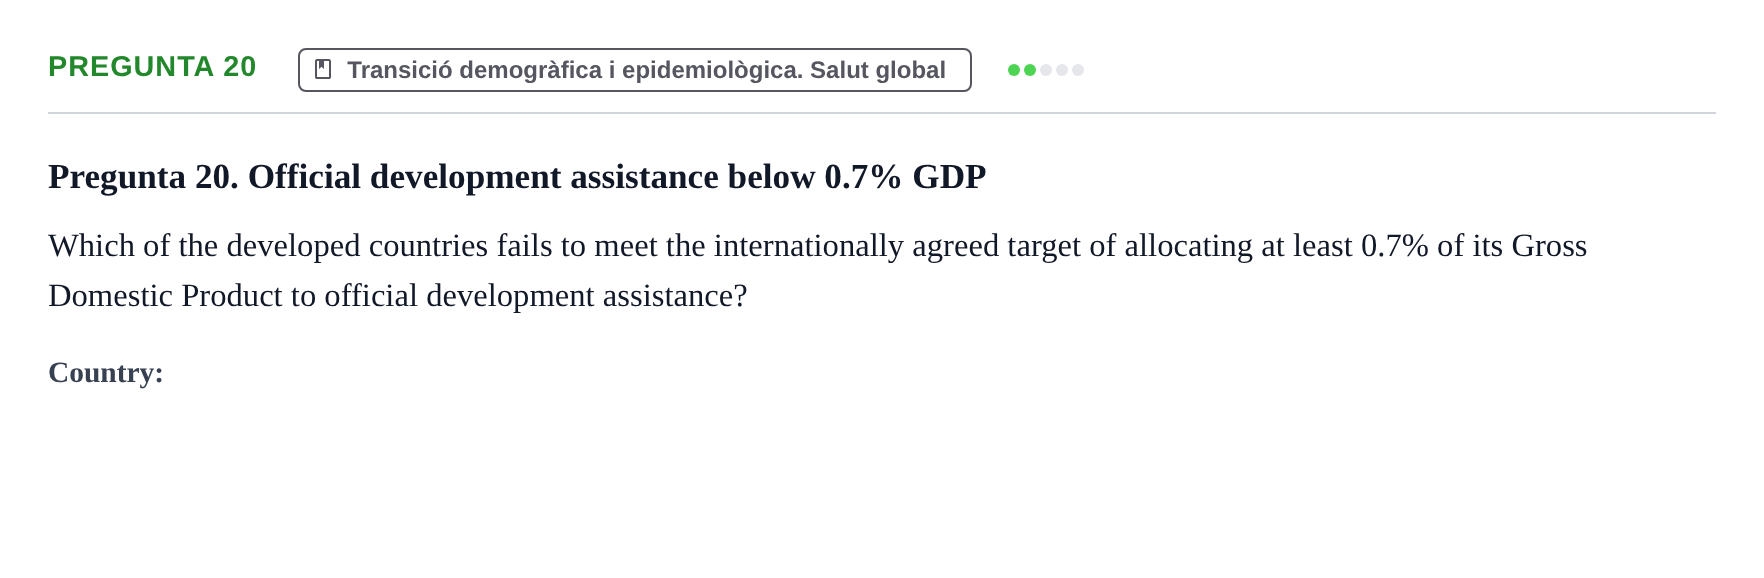The image size is (1764, 578).
Task: Click the book icon in the topic tag
Action: point(323,69)
